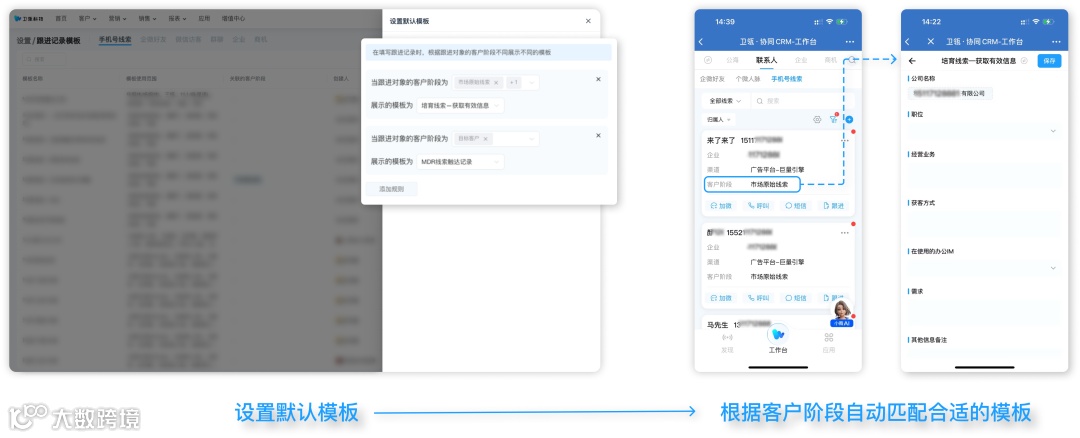Image resolution: width=1080 pixels, height=438 pixels.
Task: Select the 手机号线索 tab in template settings
Action: coord(114,40)
